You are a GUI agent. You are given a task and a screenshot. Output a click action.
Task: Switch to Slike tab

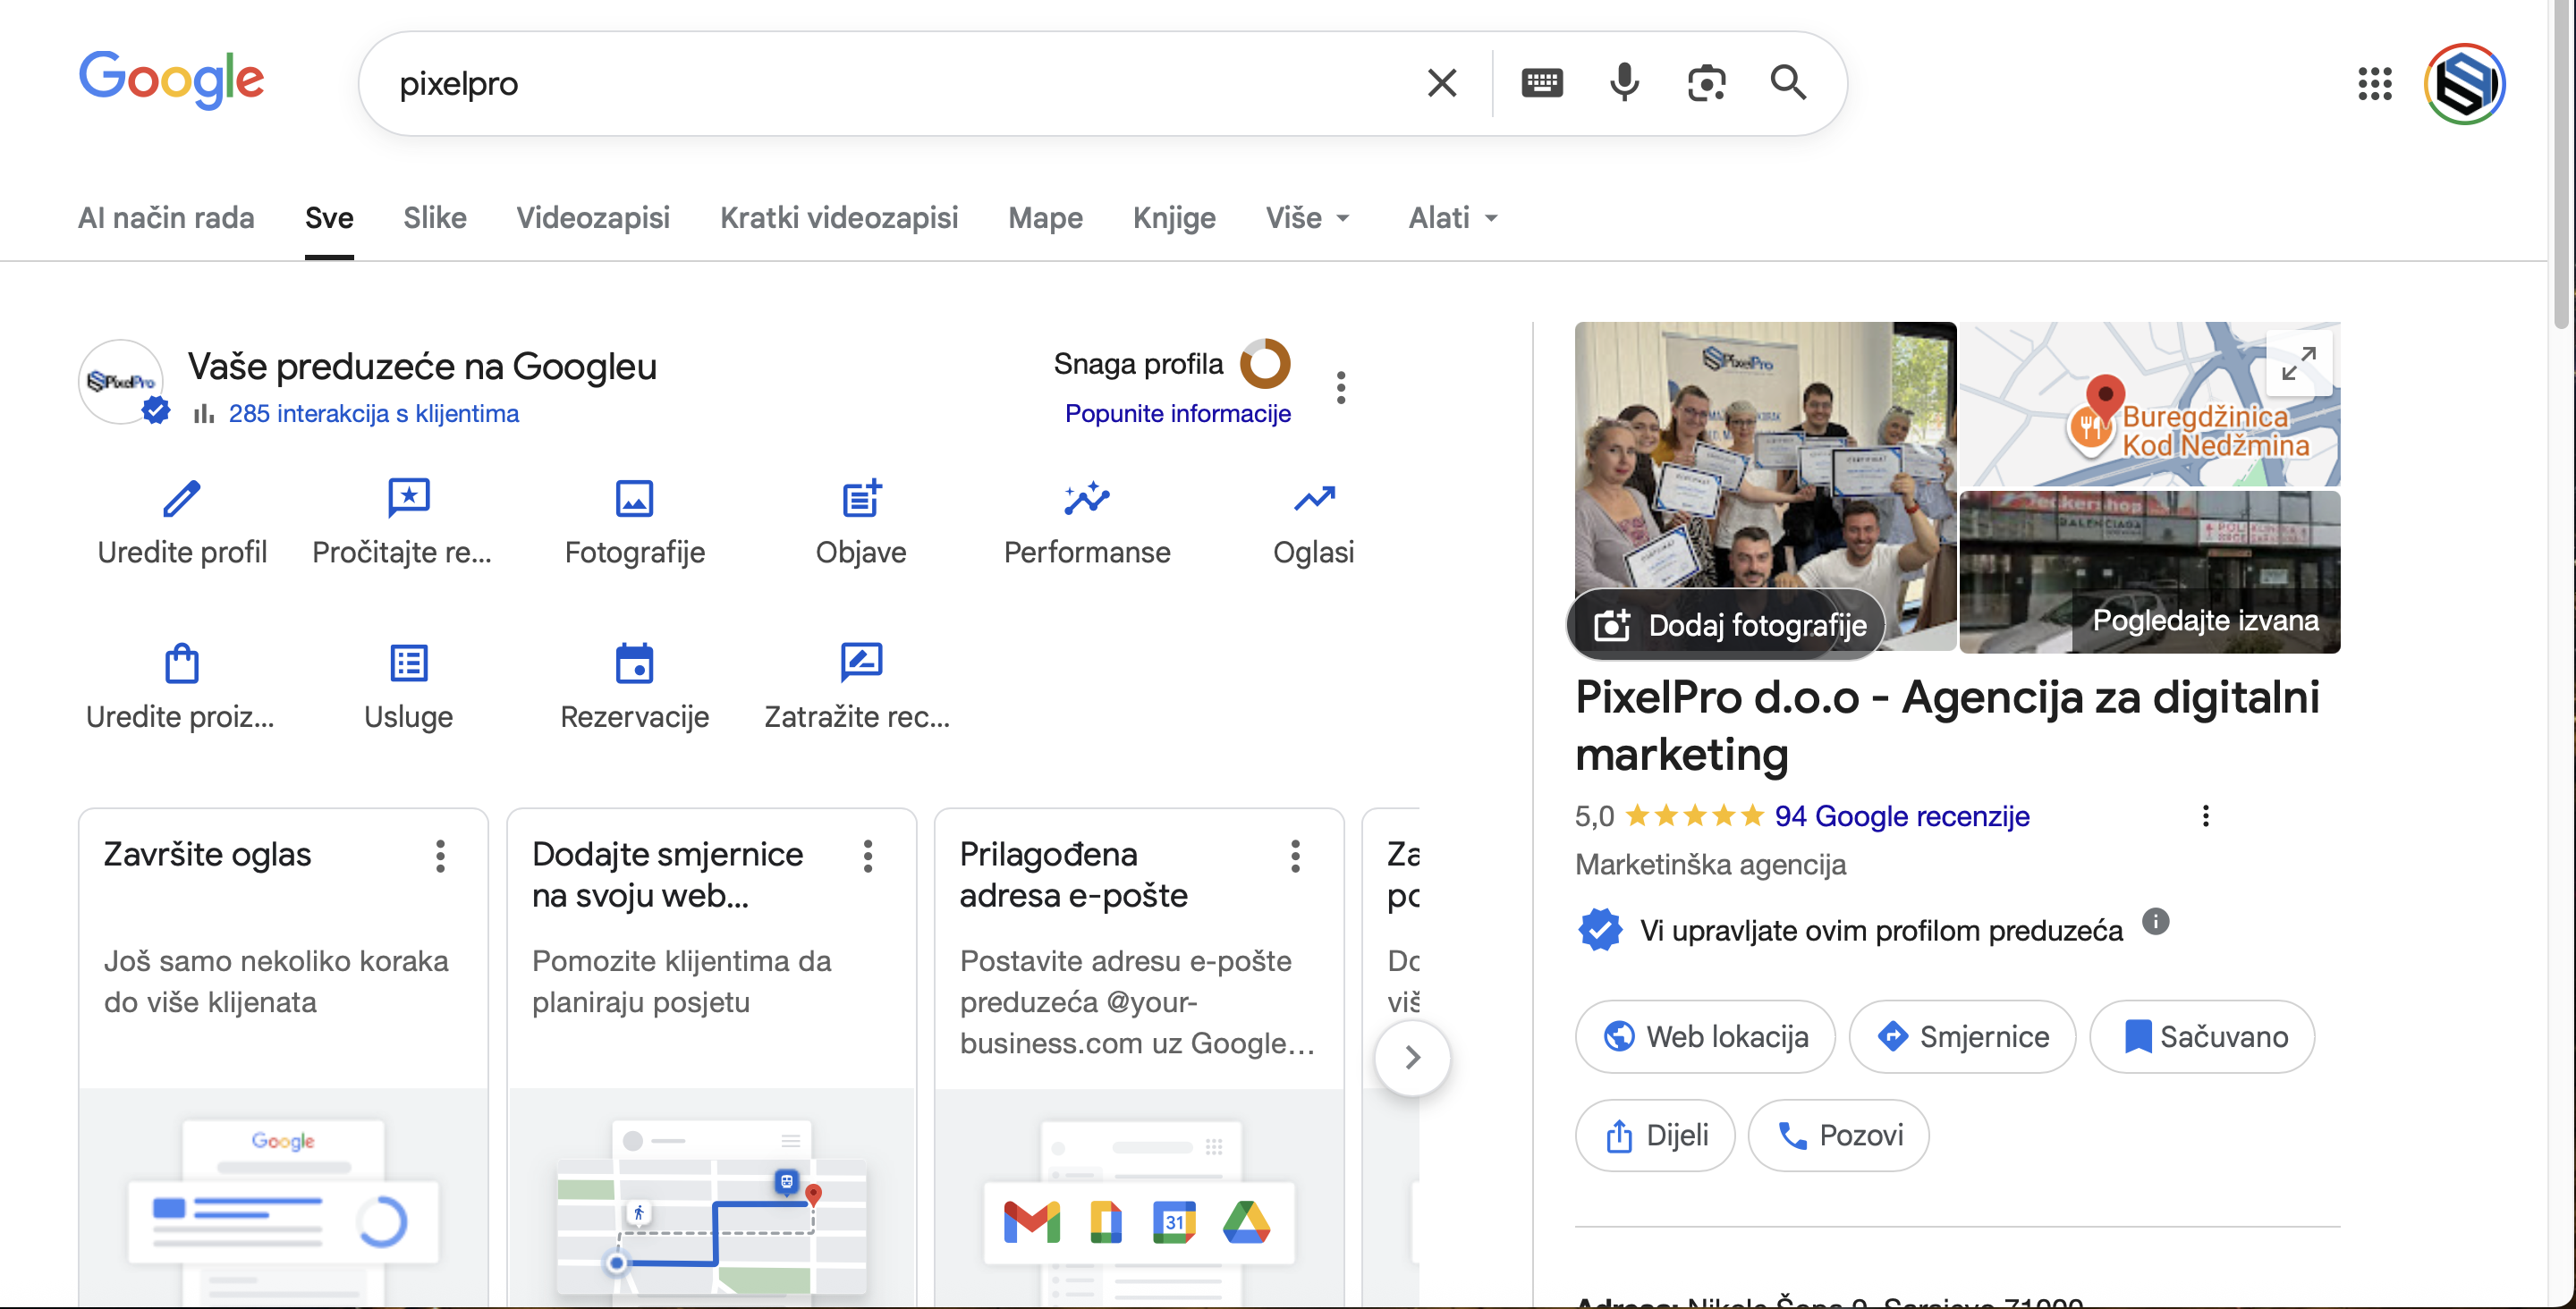(x=435, y=218)
